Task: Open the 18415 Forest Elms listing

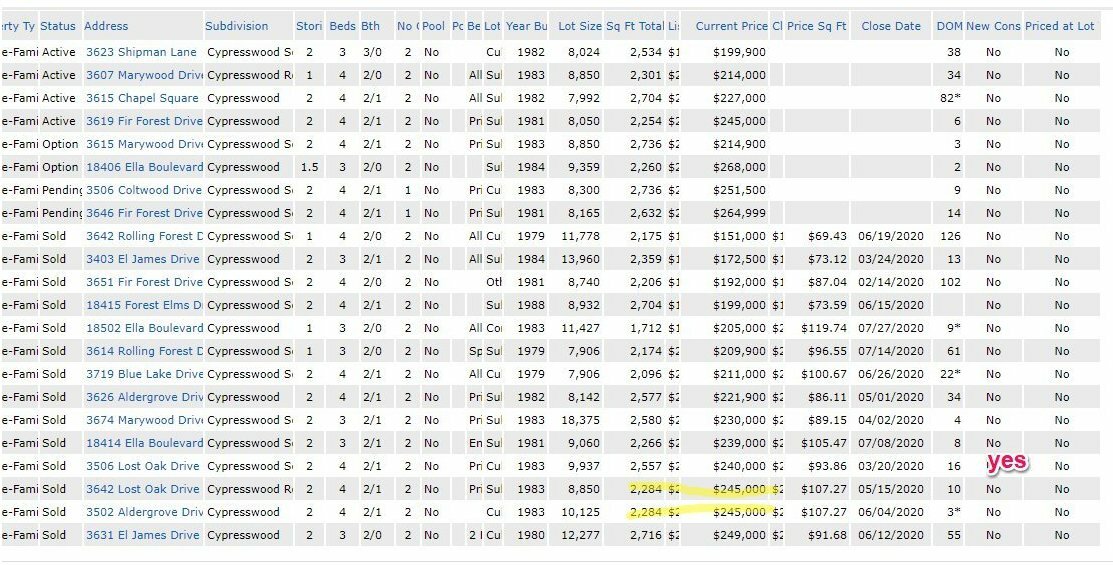Action: point(143,305)
